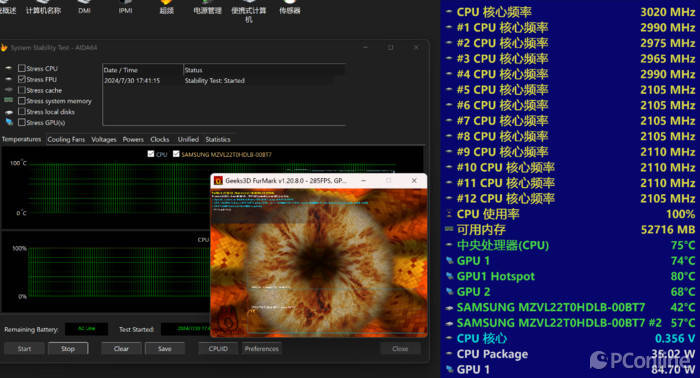
Task: Toggle the CPU graph checkbox
Action: click(151, 154)
